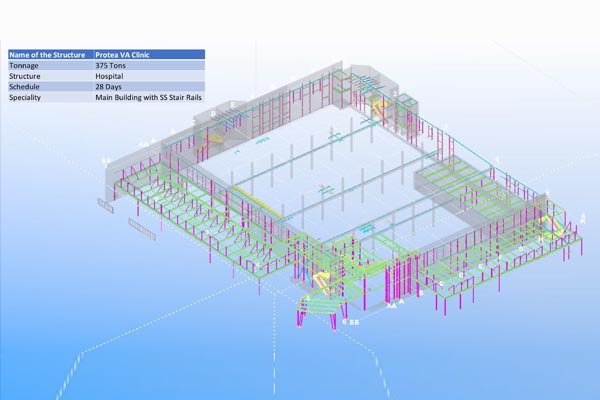Click the 'Name of the Structure' header cell

48,54
